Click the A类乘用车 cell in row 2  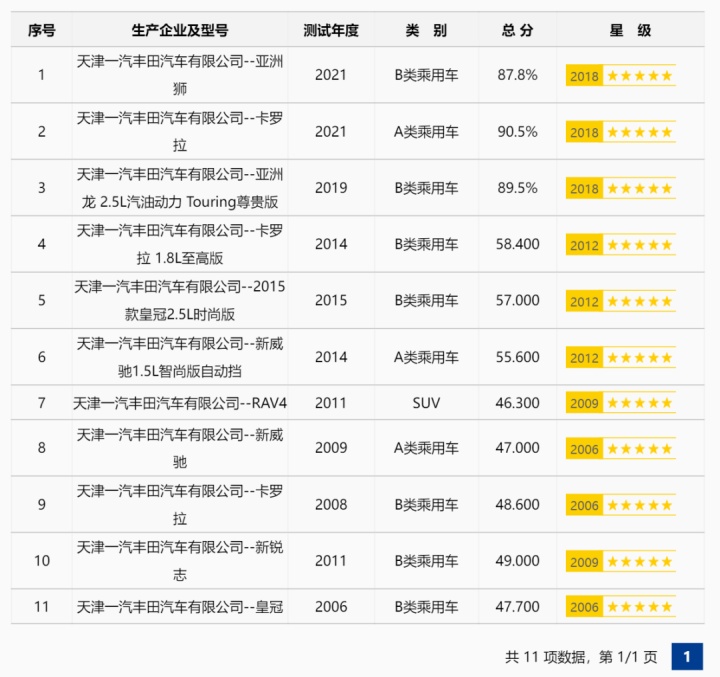pyautogui.click(x=426, y=131)
